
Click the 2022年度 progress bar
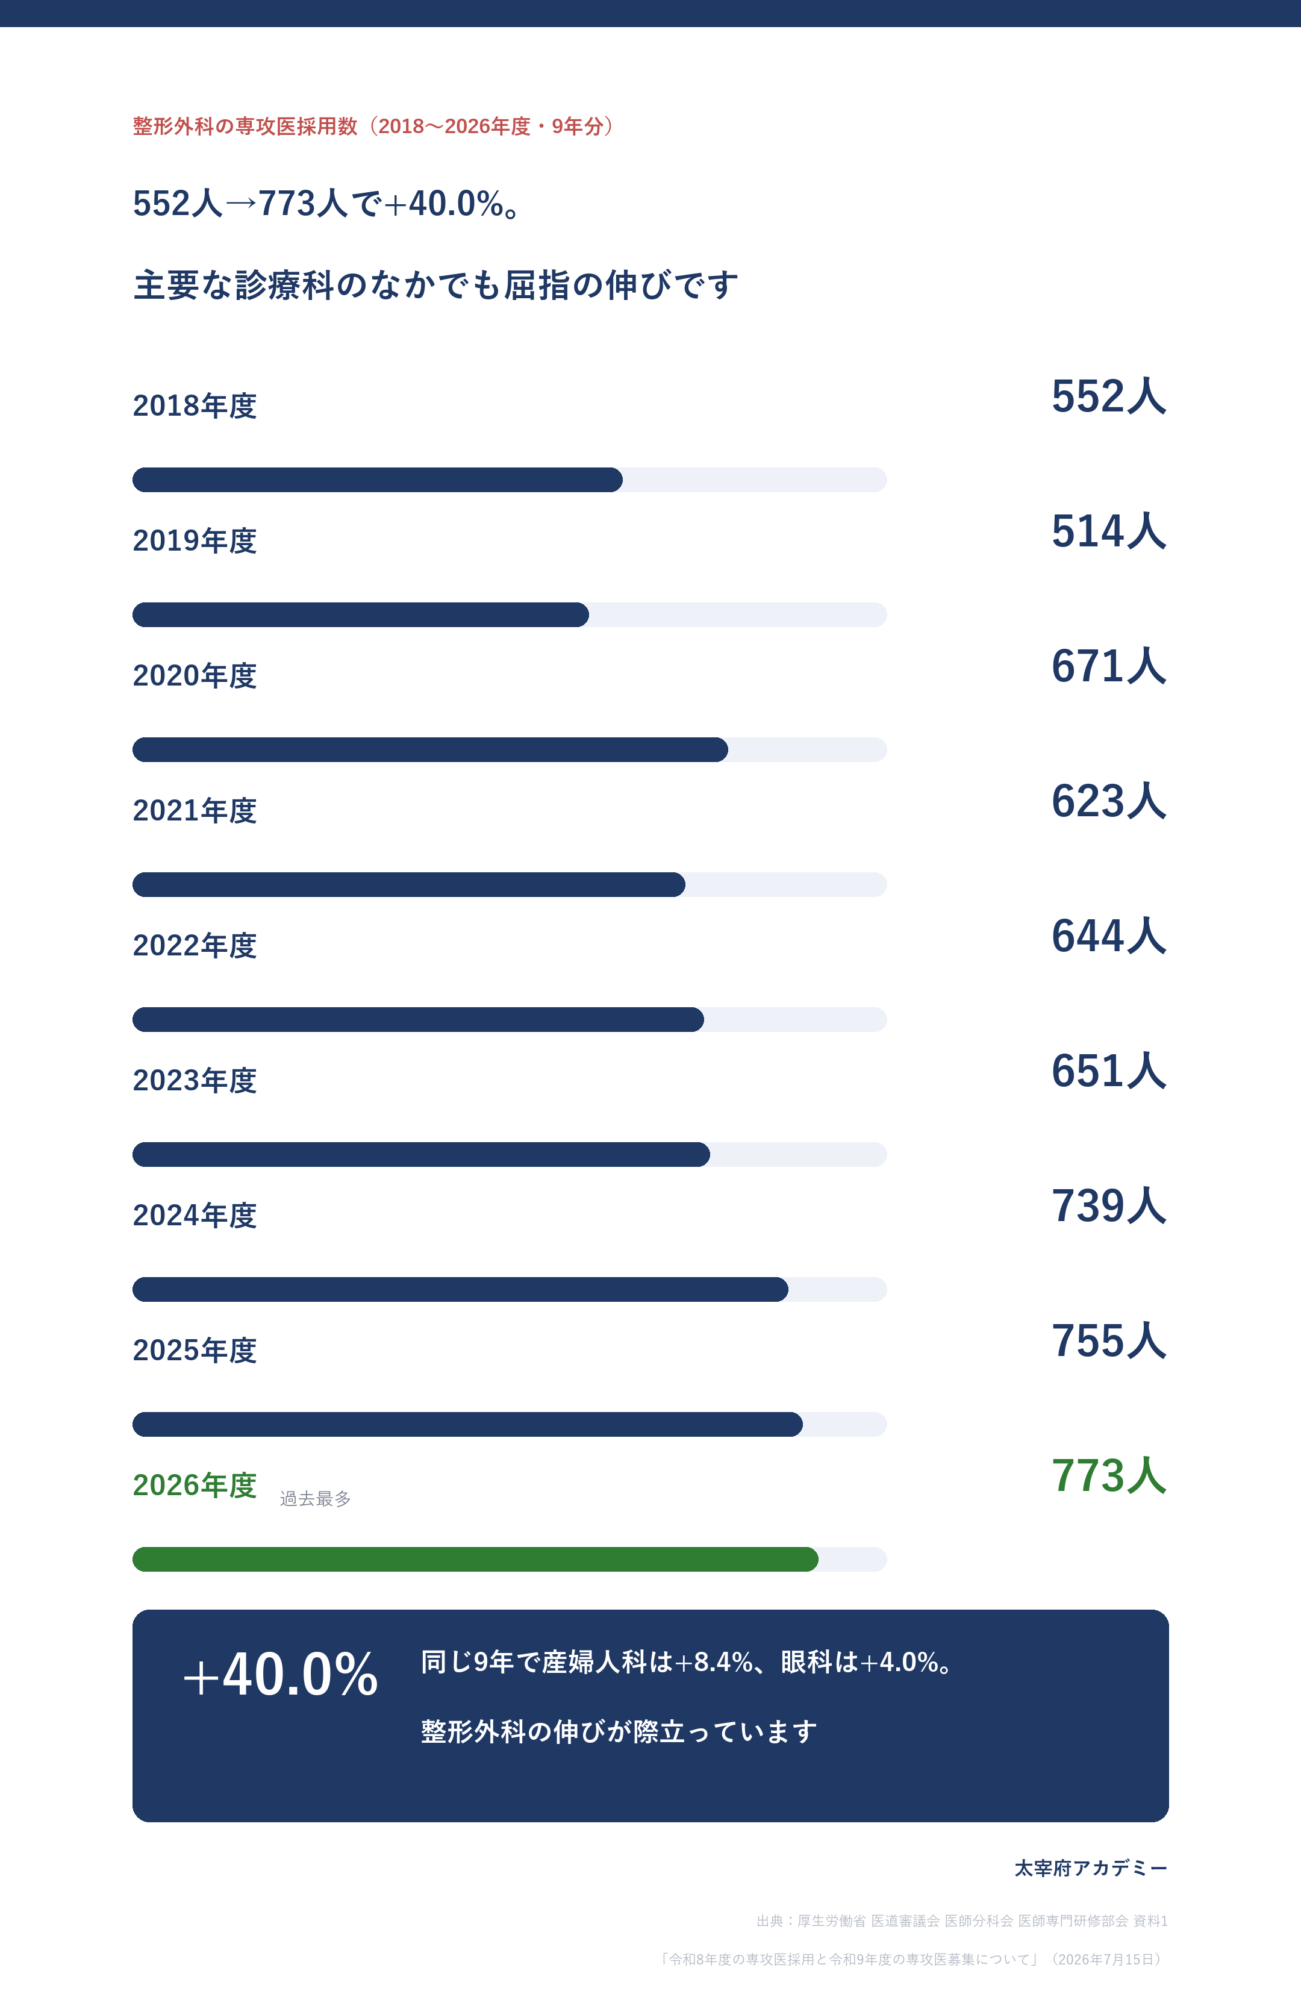(x=509, y=1020)
